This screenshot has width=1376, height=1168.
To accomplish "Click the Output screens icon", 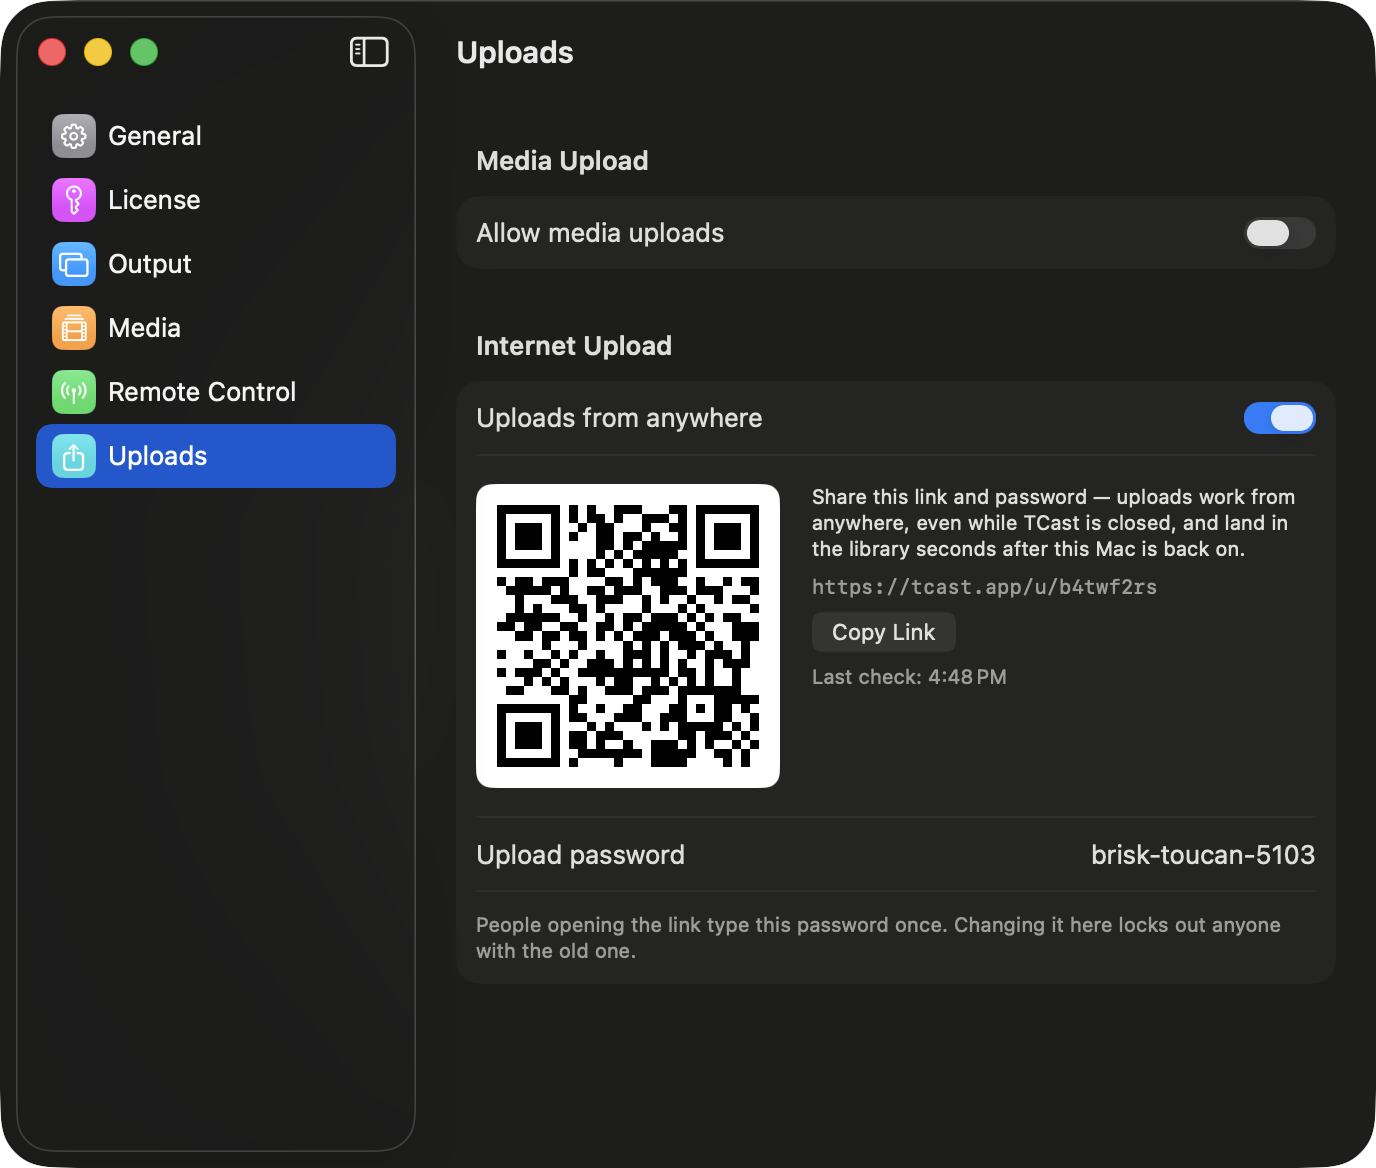I will [74, 264].
